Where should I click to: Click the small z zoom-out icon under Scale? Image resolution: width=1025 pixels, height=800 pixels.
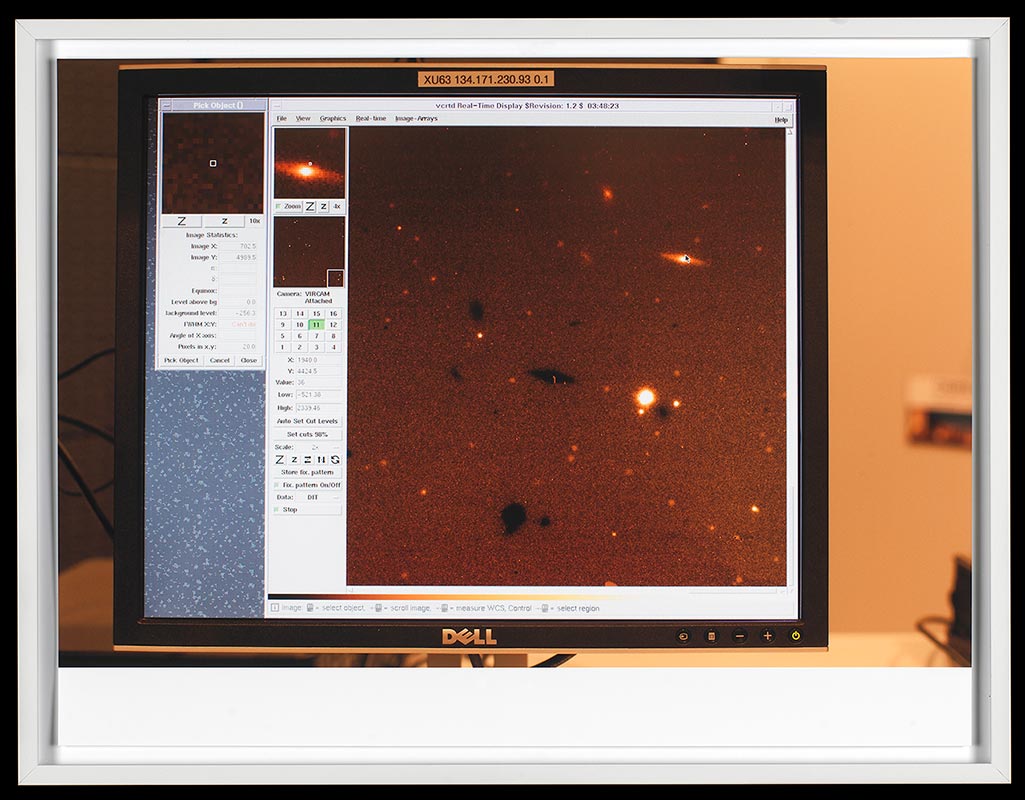coord(294,459)
